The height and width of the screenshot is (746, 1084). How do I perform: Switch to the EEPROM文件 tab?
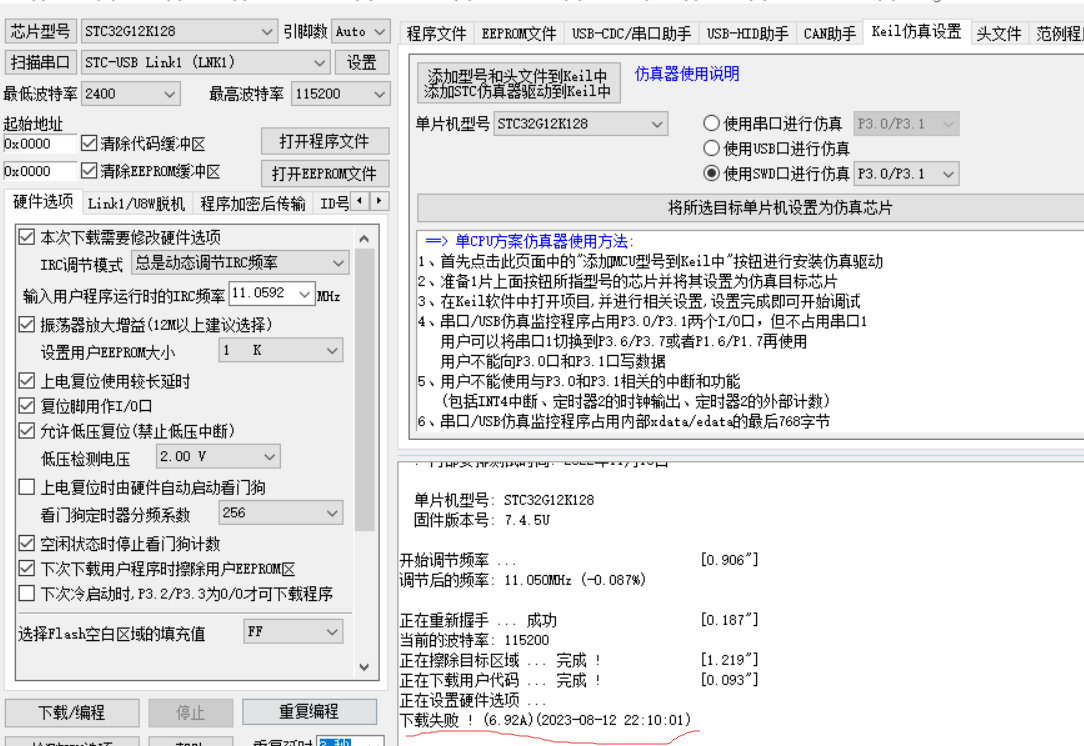pos(518,33)
